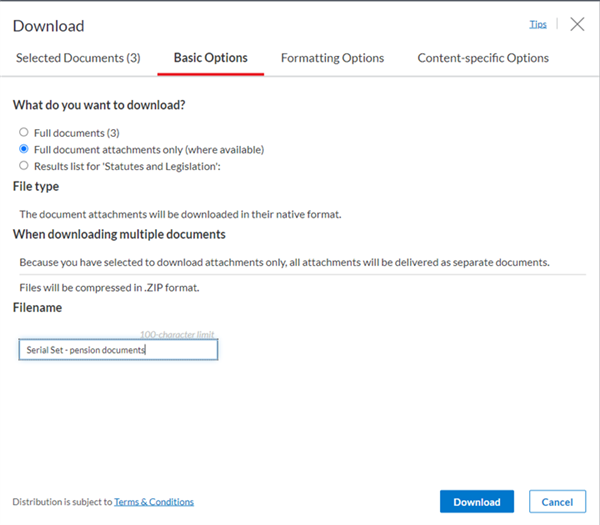The width and height of the screenshot is (600, 525).
Task: Place cursor after 'pension documents' in the filename
Action: tap(146, 350)
